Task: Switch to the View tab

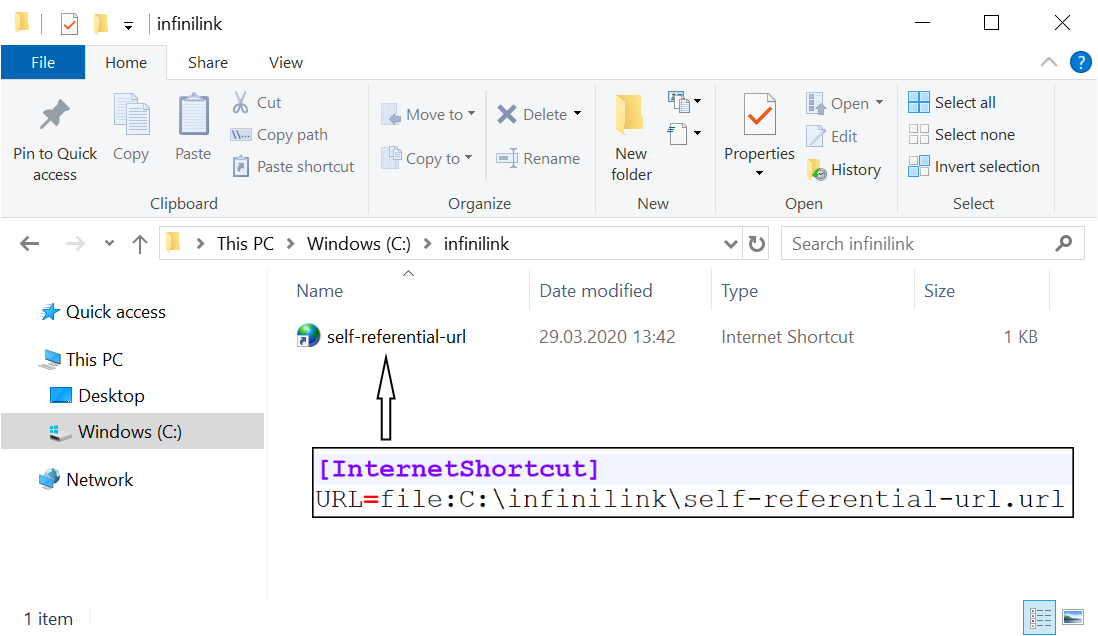Action: pos(285,62)
